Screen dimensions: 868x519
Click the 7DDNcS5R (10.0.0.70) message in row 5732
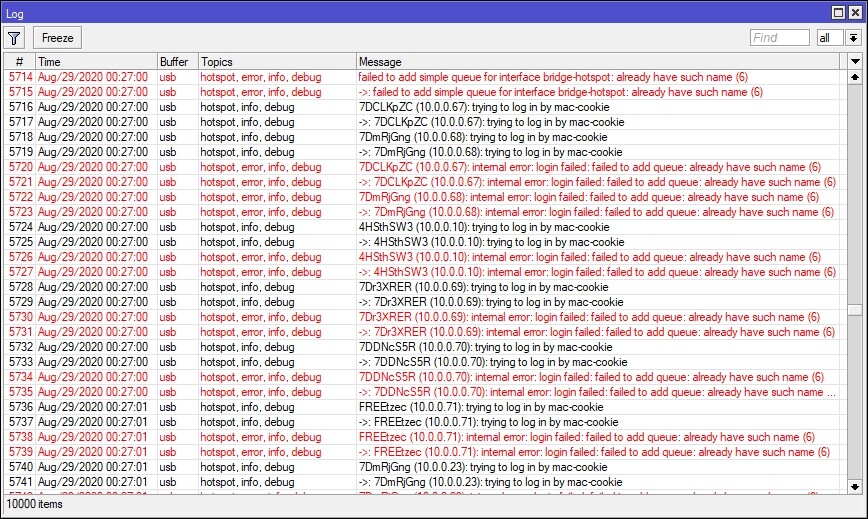point(485,347)
